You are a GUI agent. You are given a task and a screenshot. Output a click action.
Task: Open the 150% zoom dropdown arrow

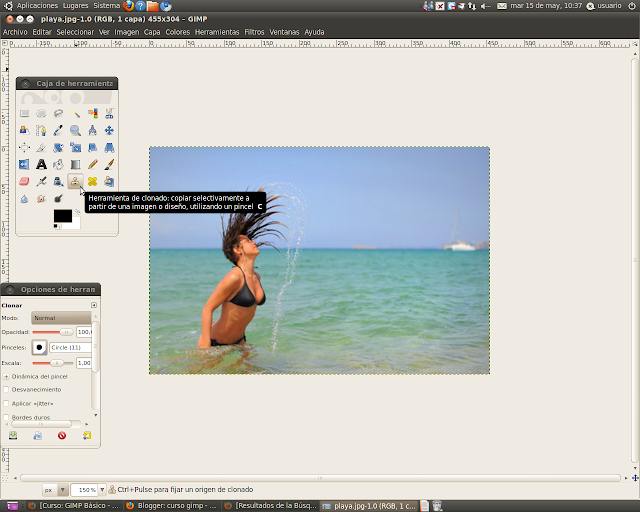click(102, 490)
